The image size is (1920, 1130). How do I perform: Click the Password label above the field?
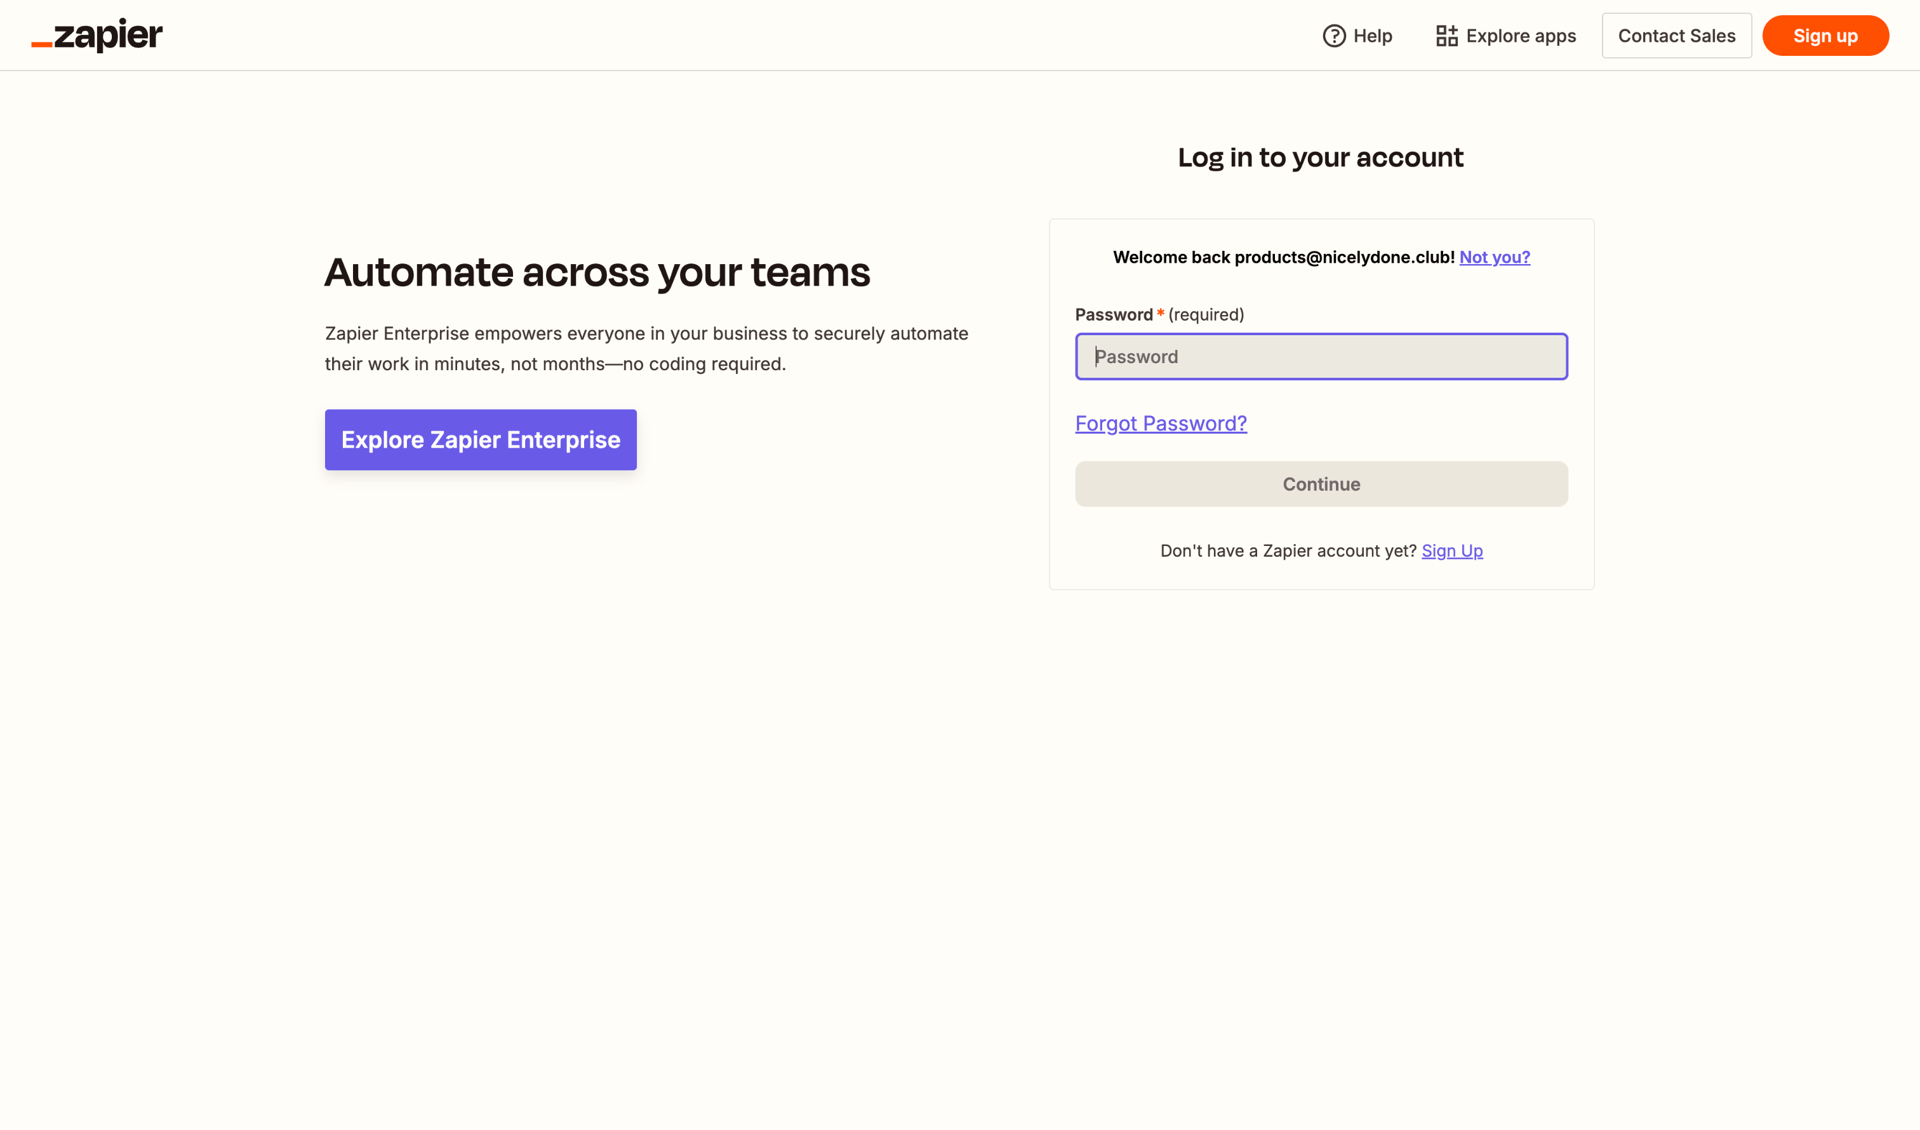click(1114, 314)
